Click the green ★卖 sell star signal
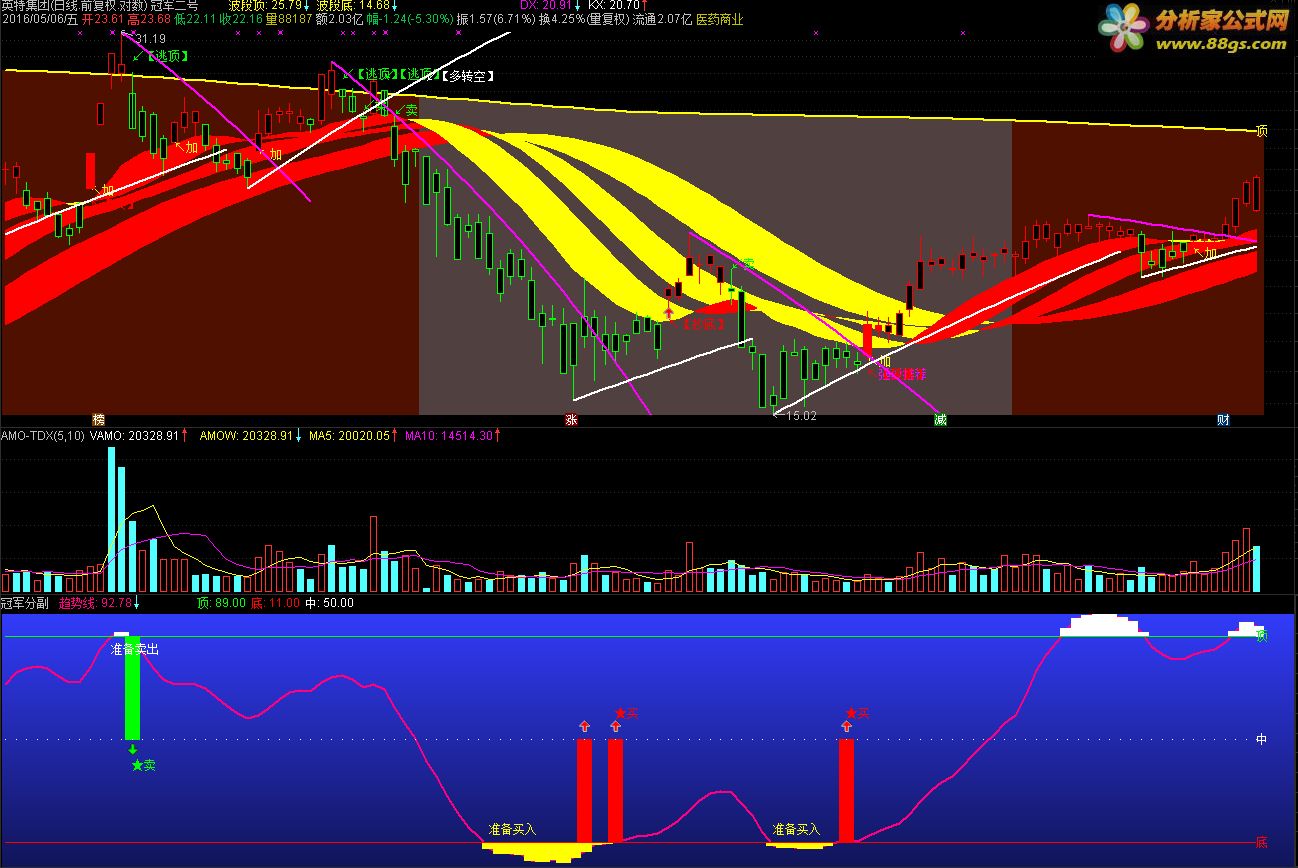Screen dimensions: 1298x868 (x=143, y=765)
